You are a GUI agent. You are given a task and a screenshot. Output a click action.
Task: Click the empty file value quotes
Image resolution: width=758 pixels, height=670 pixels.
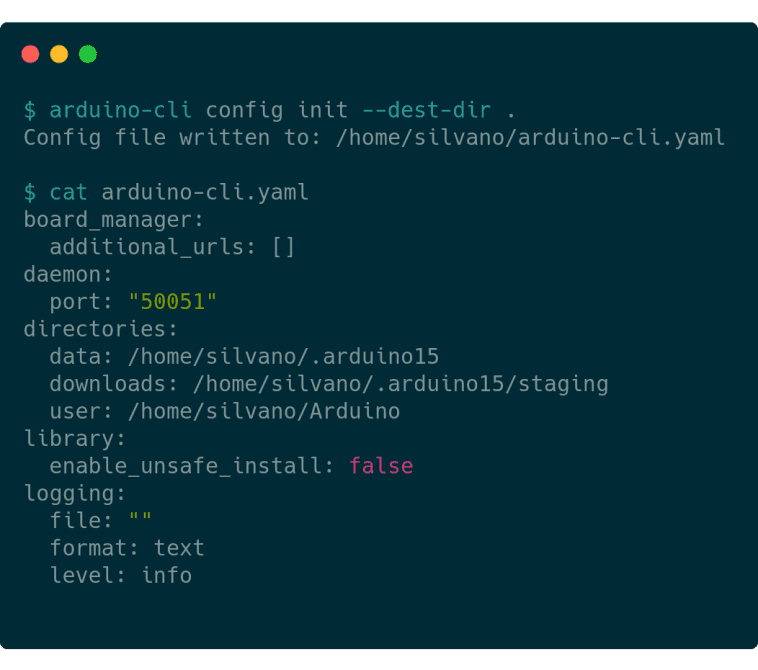[140, 518]
